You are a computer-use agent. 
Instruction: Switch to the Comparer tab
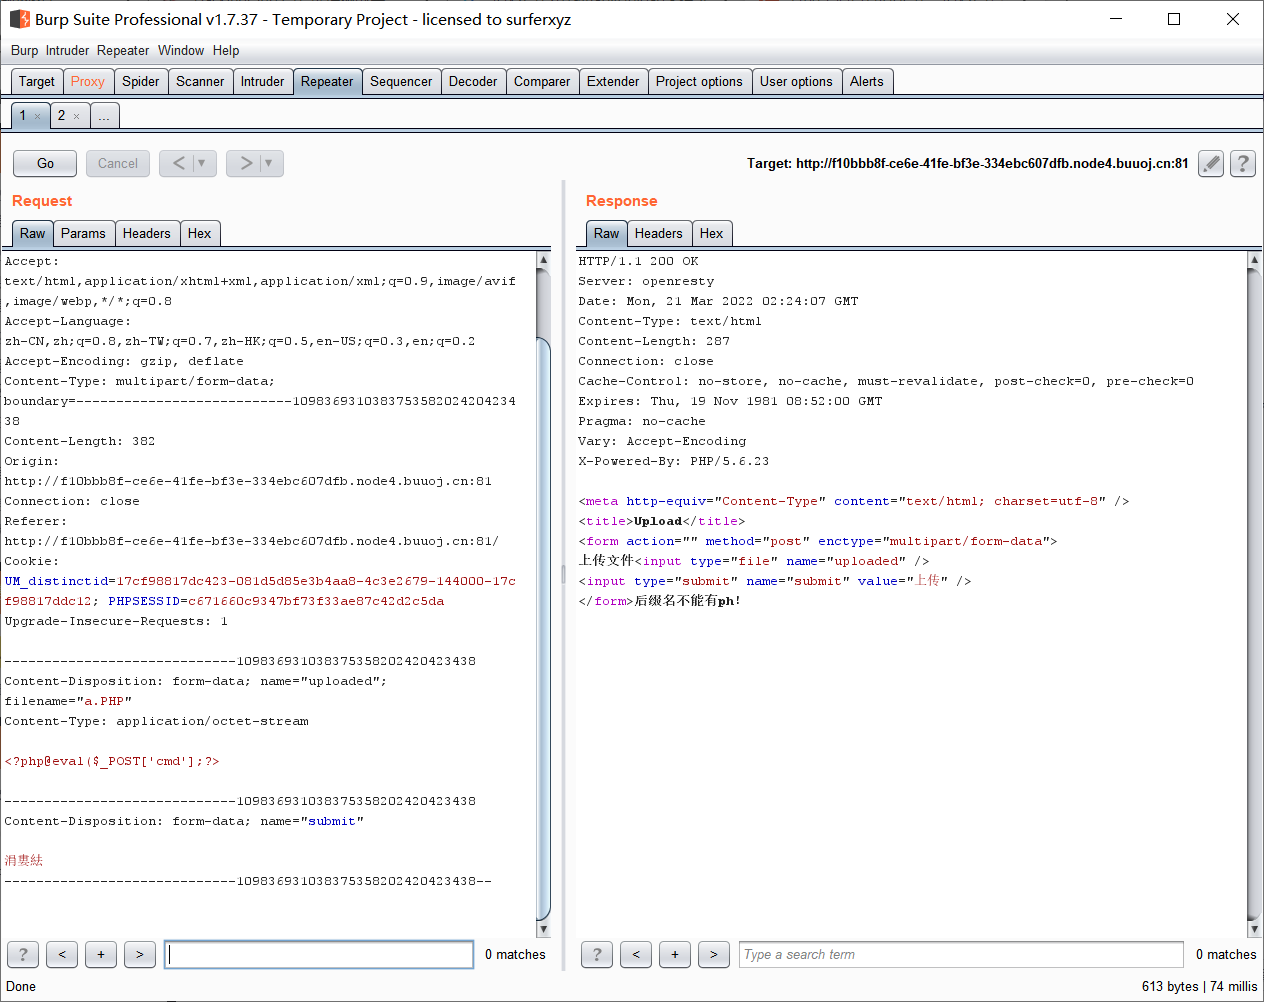[x=542, y=82]
